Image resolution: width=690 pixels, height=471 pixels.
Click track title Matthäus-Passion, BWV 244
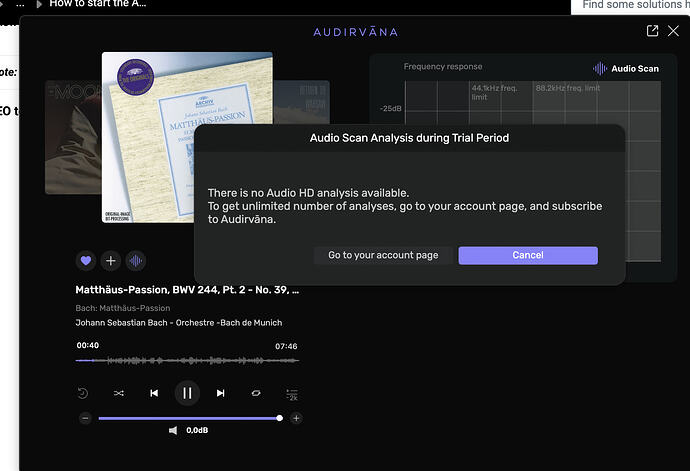[187, 290]
